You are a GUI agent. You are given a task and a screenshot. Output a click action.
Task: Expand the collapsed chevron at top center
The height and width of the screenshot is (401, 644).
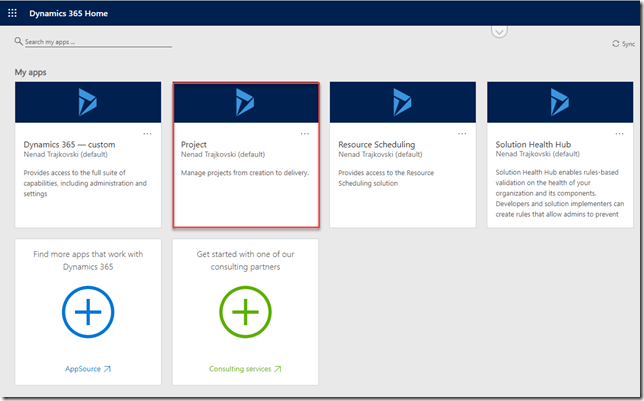click(x=500, y=30)
